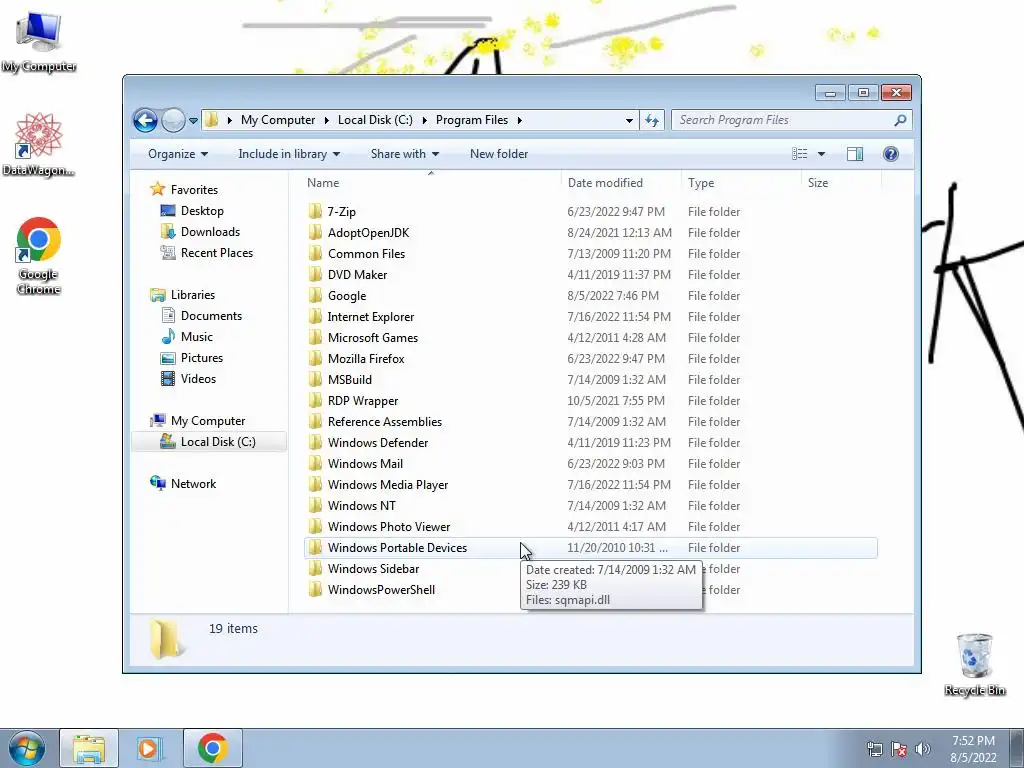Open the Organize menu
Image resolution: width=1024 pixels, height=768 pixels.
point(178,154)
